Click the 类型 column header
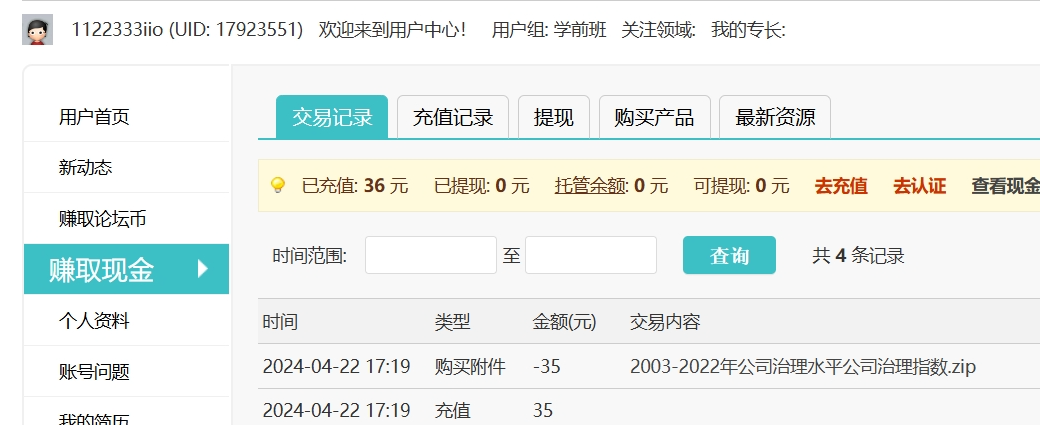The height and width of the screenshot is (425, 1040). (x=452, y=322)
